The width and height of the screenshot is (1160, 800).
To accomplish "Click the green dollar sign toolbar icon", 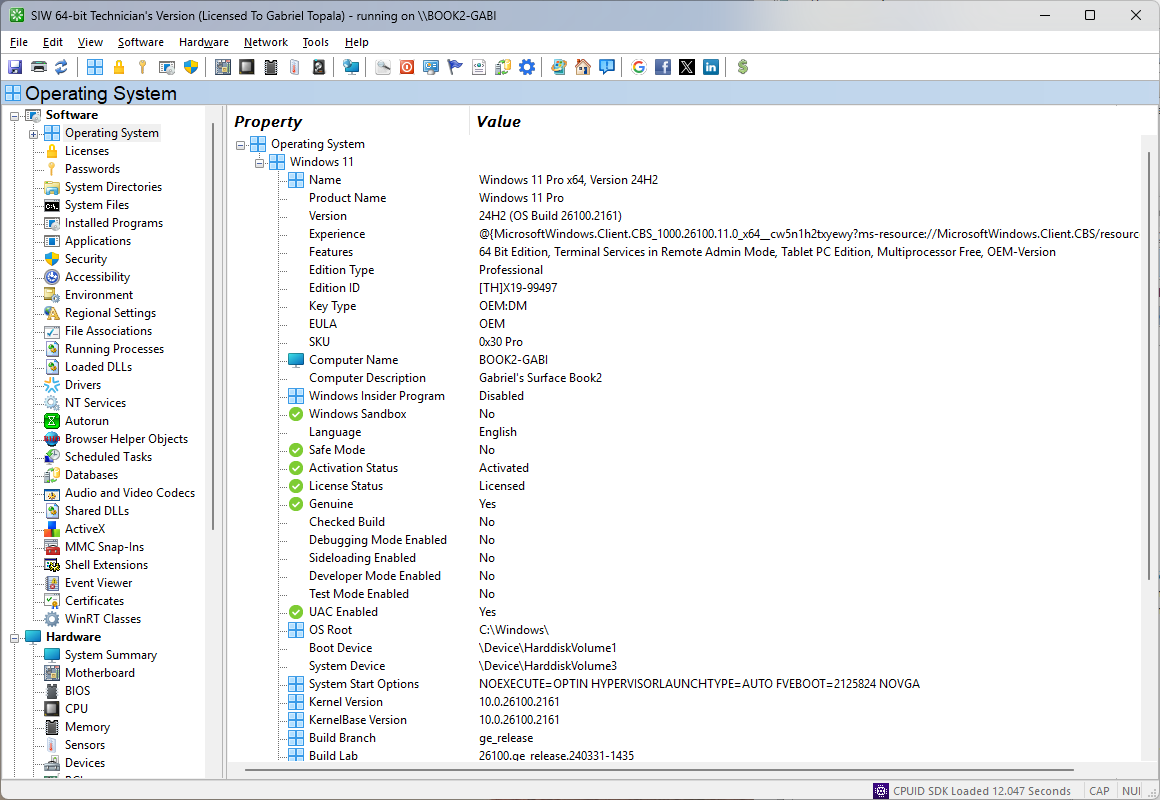I will coord(743,67).
